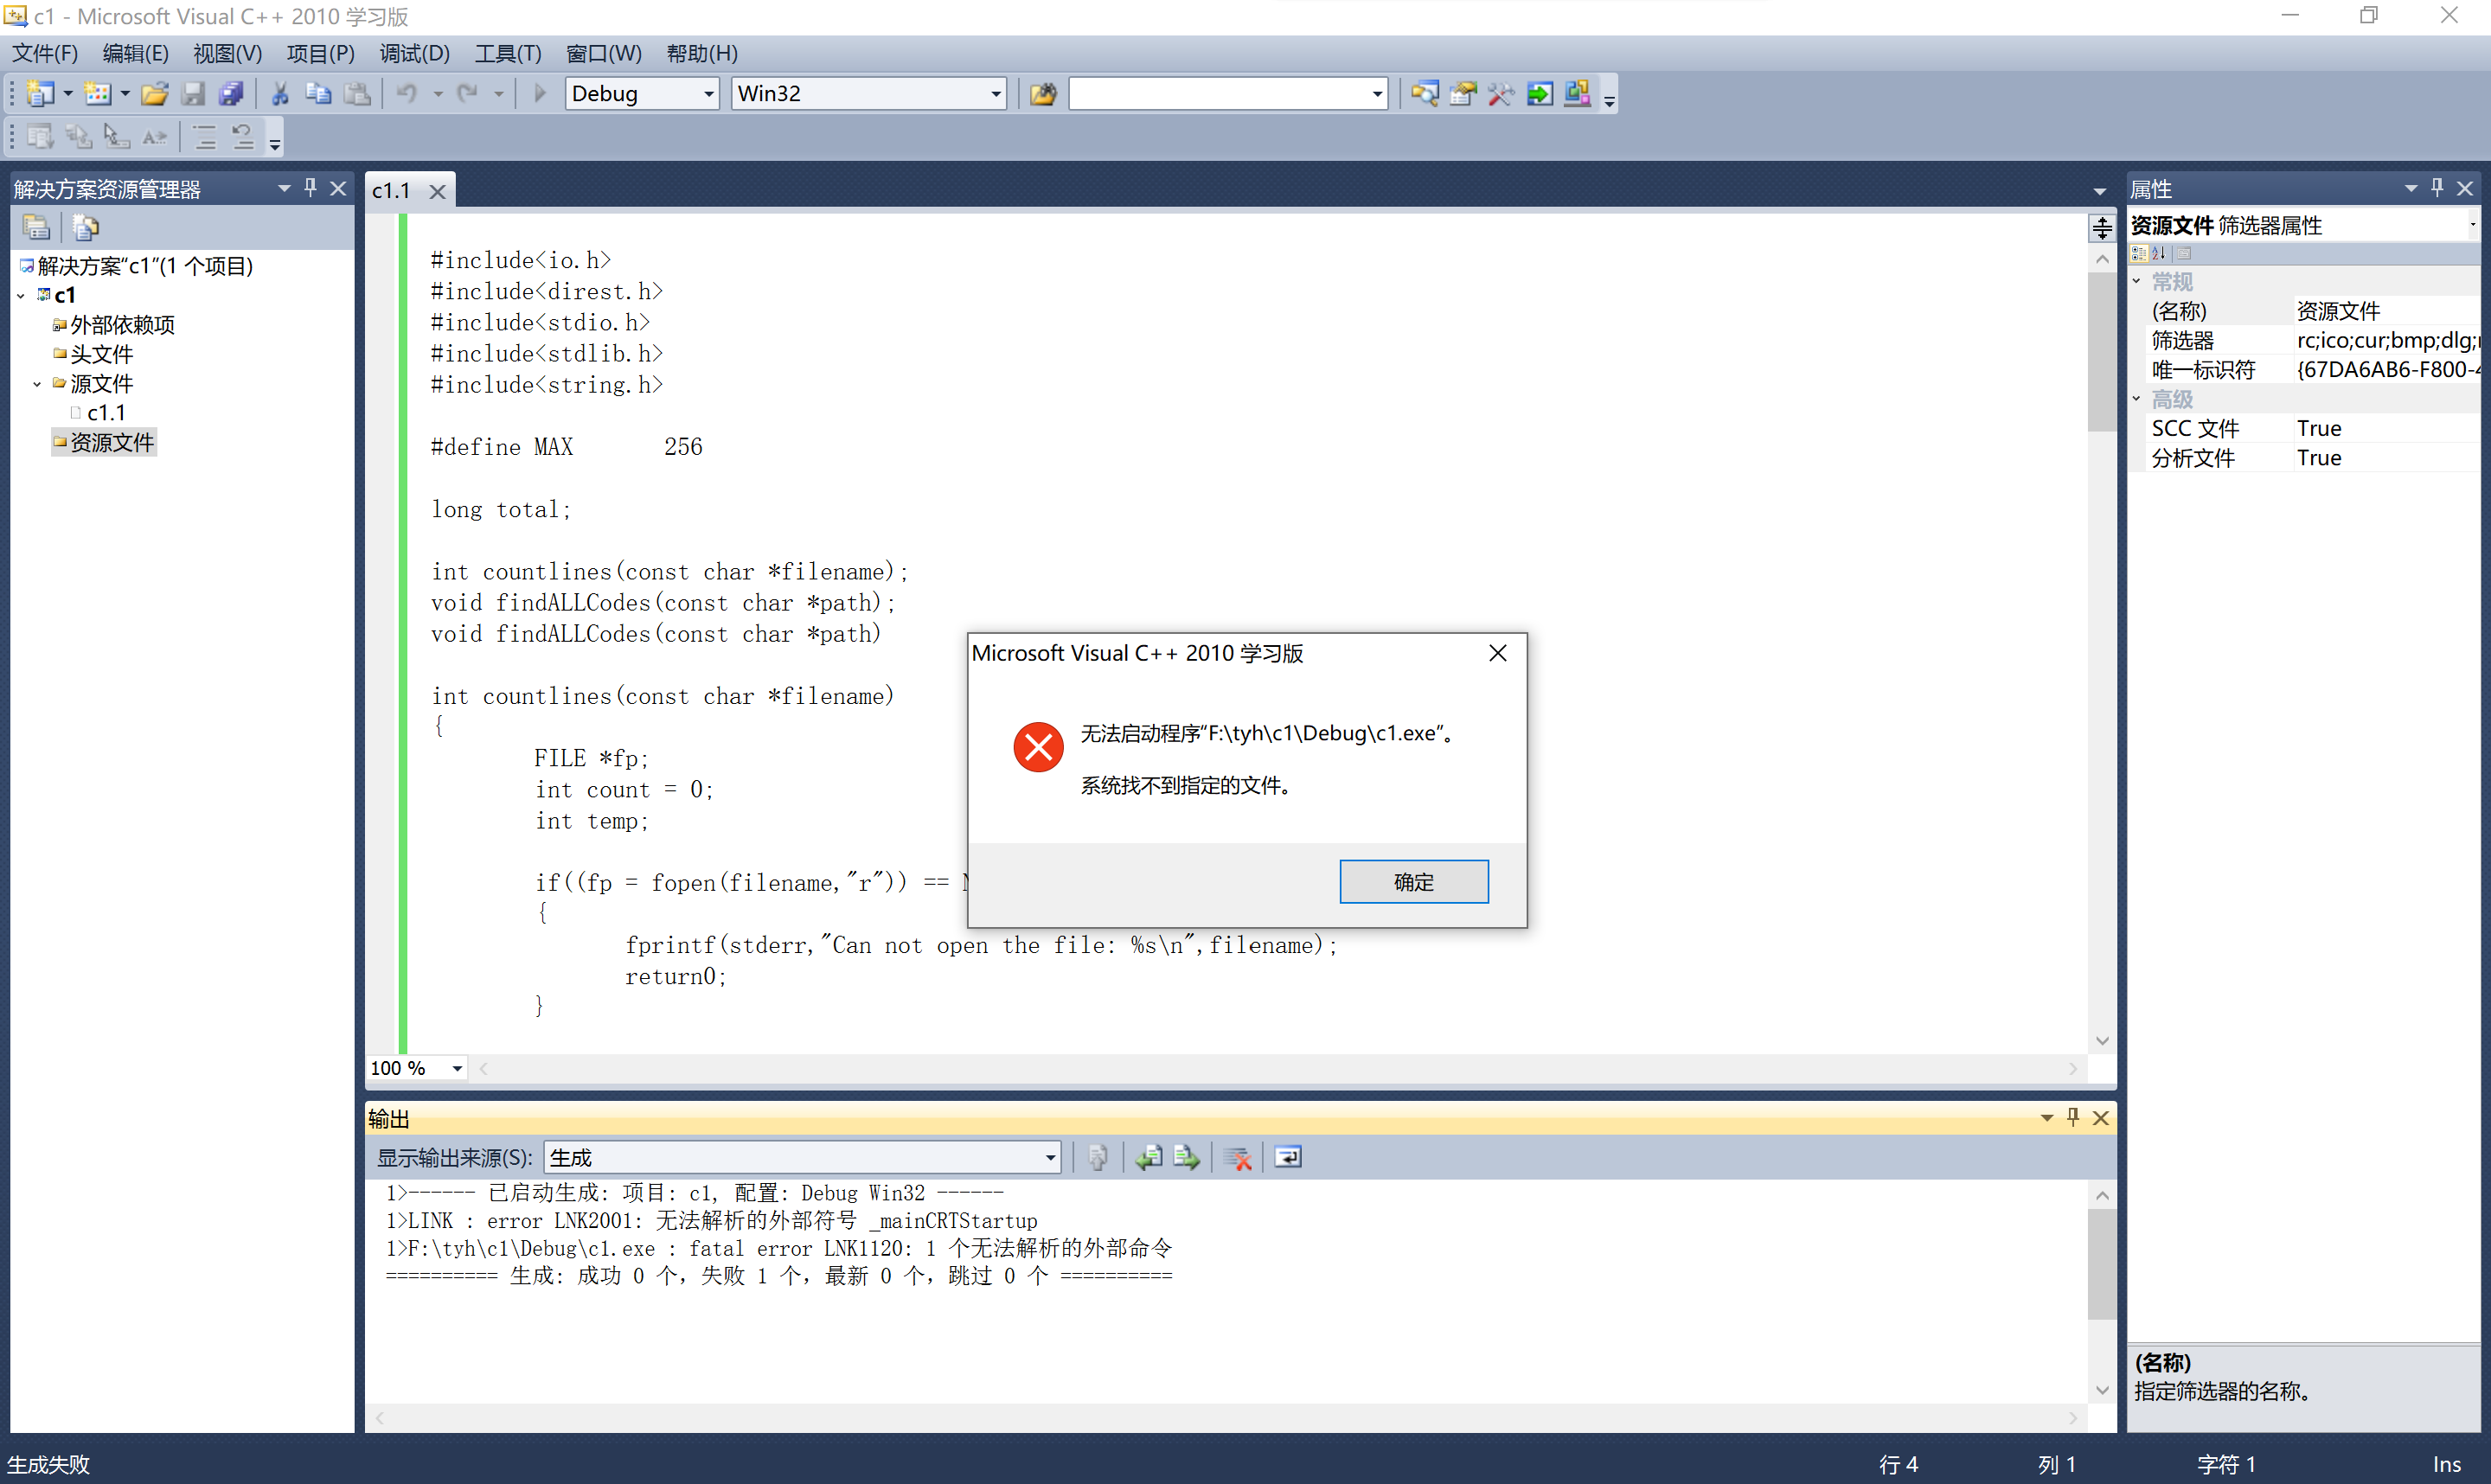Toggle word wrap in output panel
The image size is (2491, 1484).
(x=1288, y=1157)
